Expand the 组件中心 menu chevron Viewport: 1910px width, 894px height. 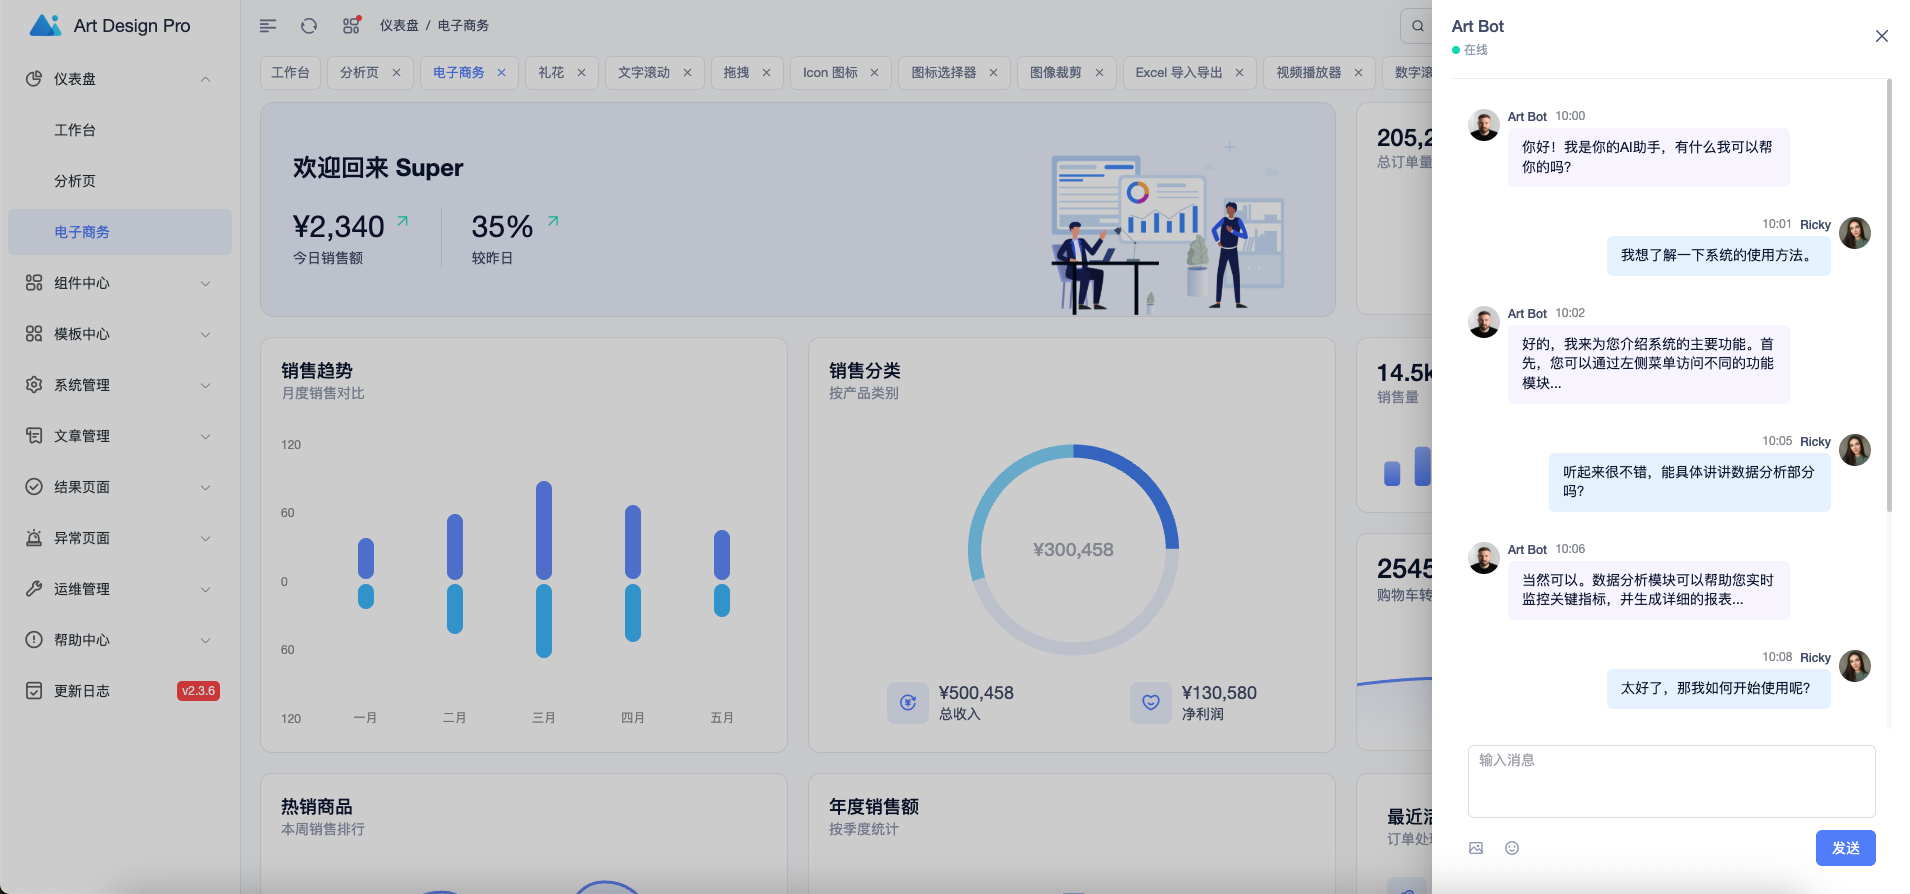206,283
